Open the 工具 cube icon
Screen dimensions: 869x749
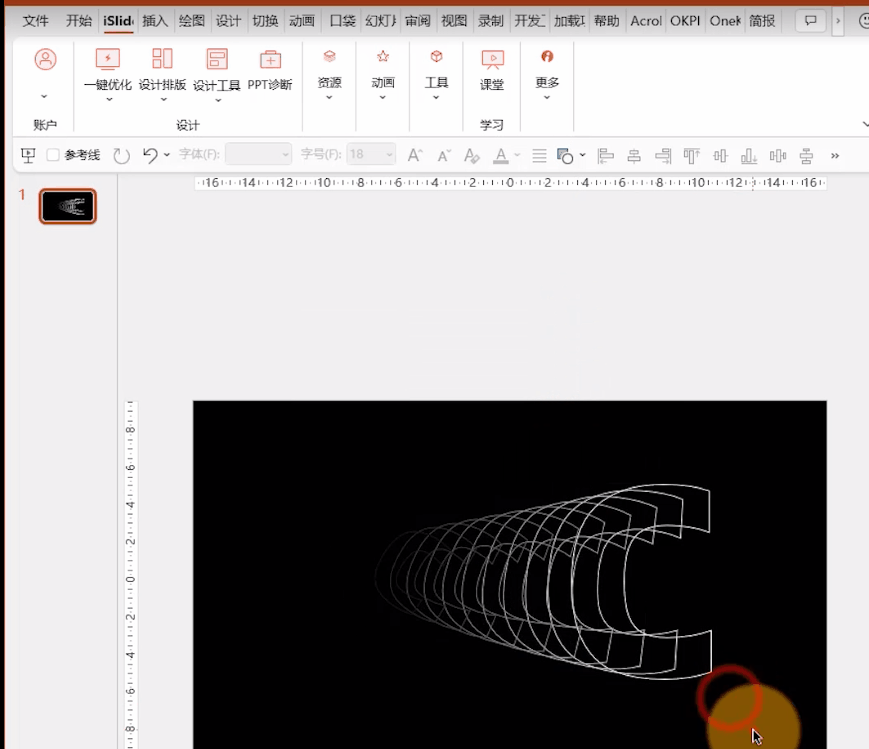click(436, 56)
